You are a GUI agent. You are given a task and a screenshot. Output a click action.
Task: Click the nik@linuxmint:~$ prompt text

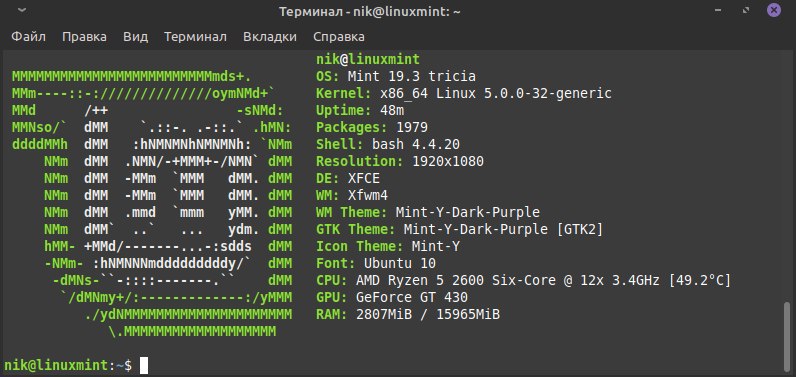pyautogui.click(x=68, y=365)
